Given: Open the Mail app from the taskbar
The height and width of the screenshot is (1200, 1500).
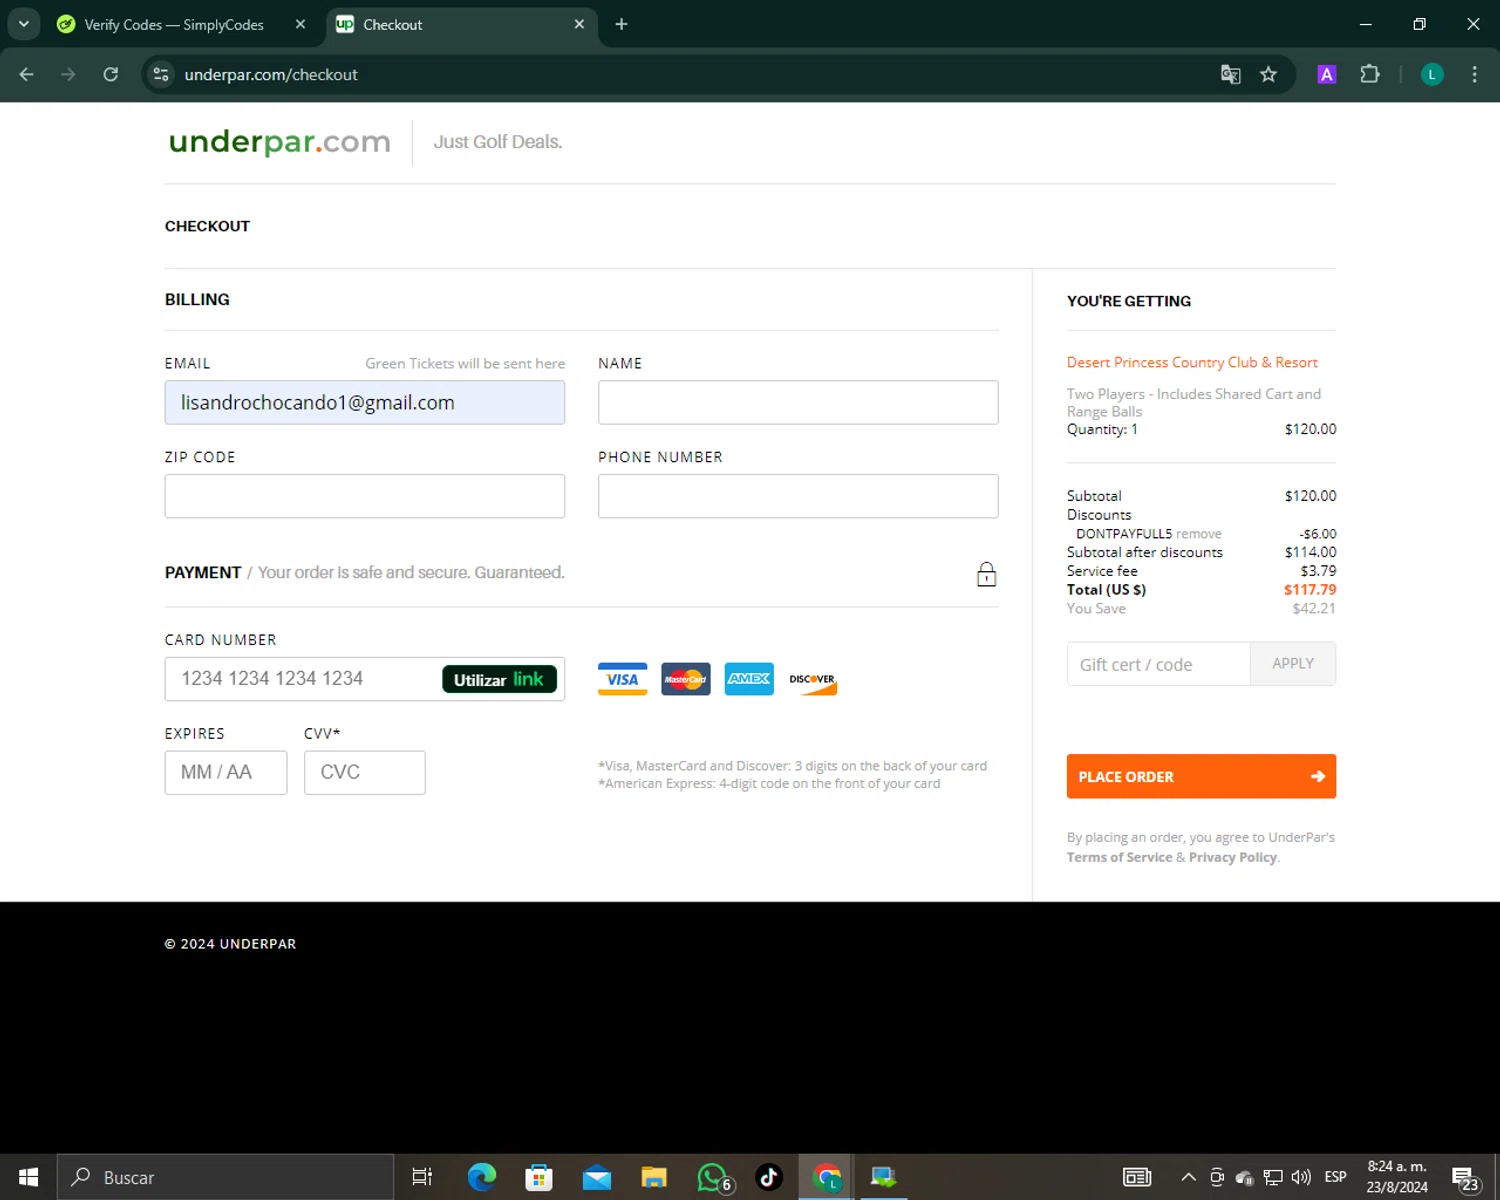Looking at the screenshot, I should (597, 1177).
